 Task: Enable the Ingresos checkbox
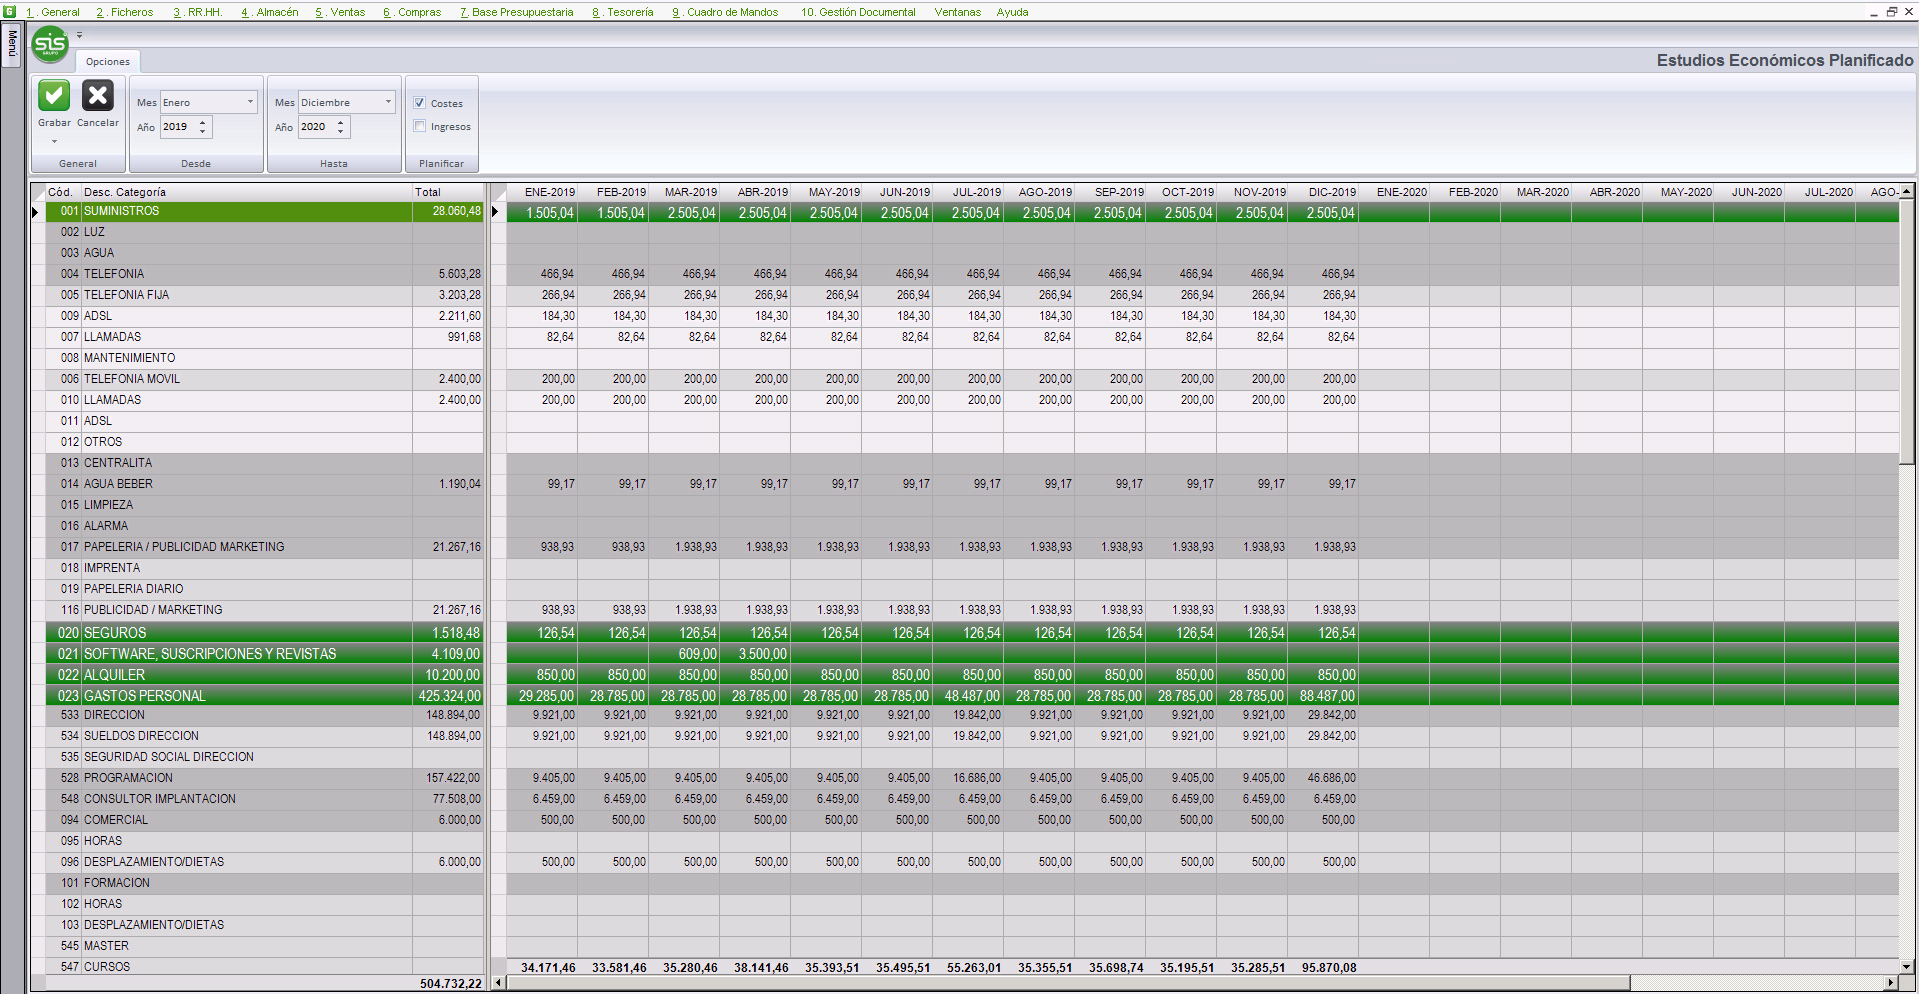pos(420,126)
